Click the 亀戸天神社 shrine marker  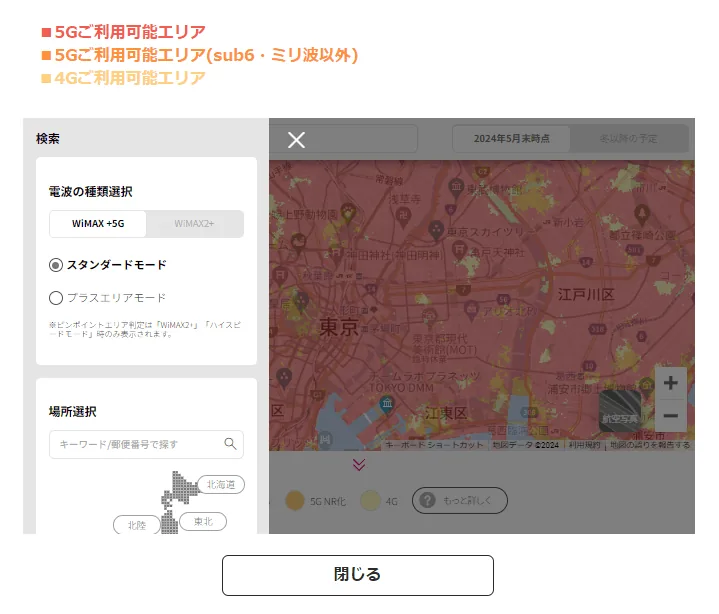coord(459,250)
